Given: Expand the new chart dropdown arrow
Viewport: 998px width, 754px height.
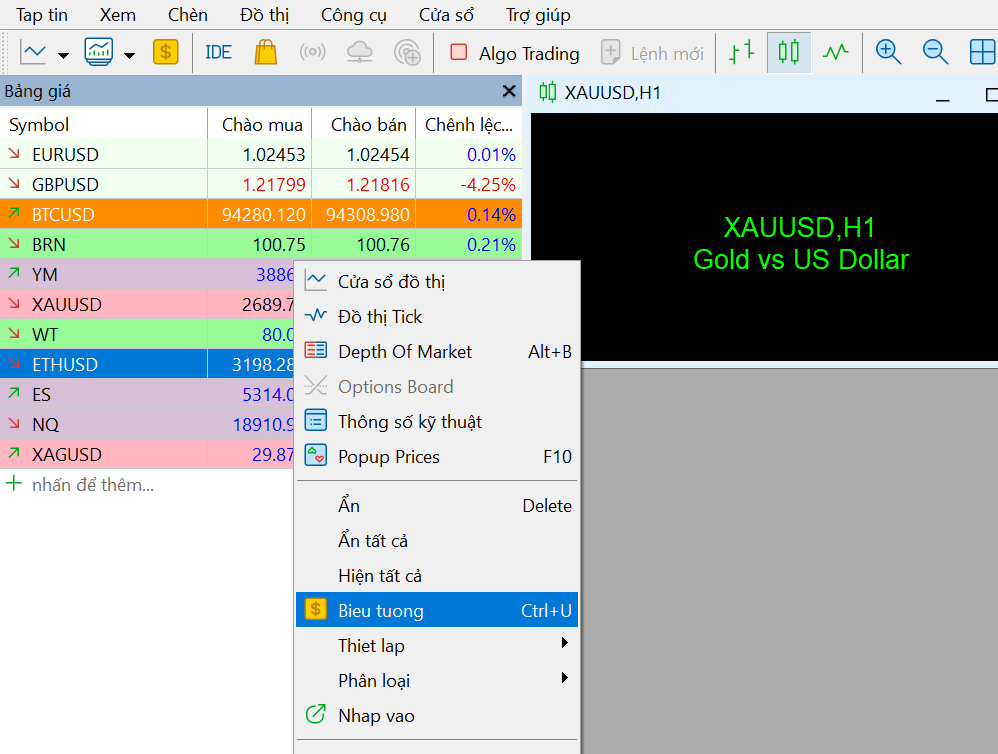Looking at the screenshot, I should pyautogui.click(x=63, y=55).
